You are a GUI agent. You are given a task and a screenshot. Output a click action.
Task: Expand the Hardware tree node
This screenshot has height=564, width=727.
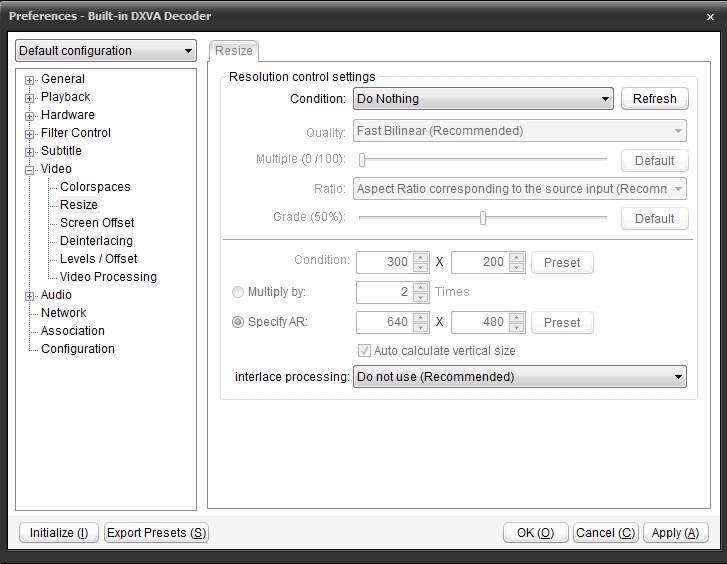[29, 116]
